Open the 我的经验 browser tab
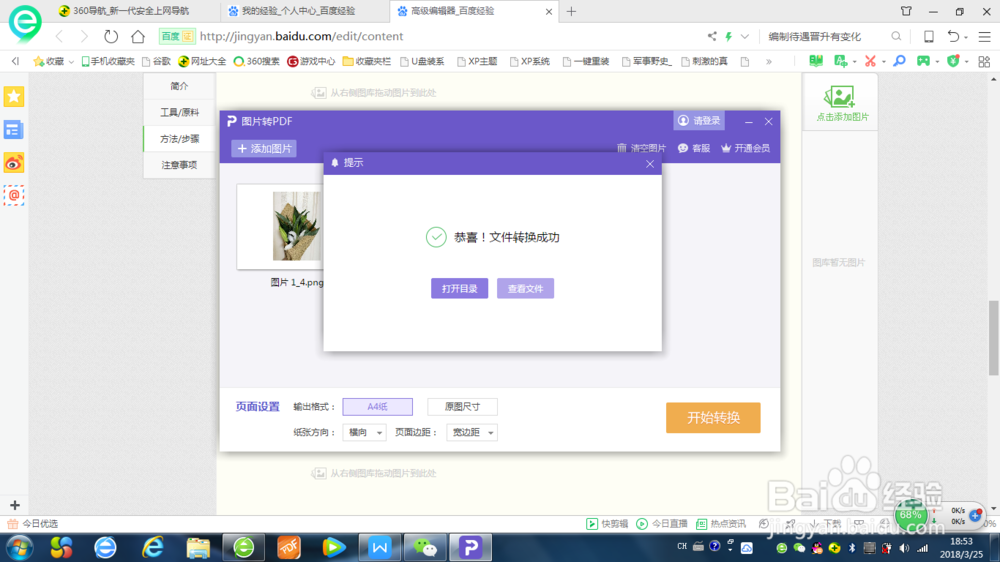This screenshot has height=562, width=1000. [300, 11]
